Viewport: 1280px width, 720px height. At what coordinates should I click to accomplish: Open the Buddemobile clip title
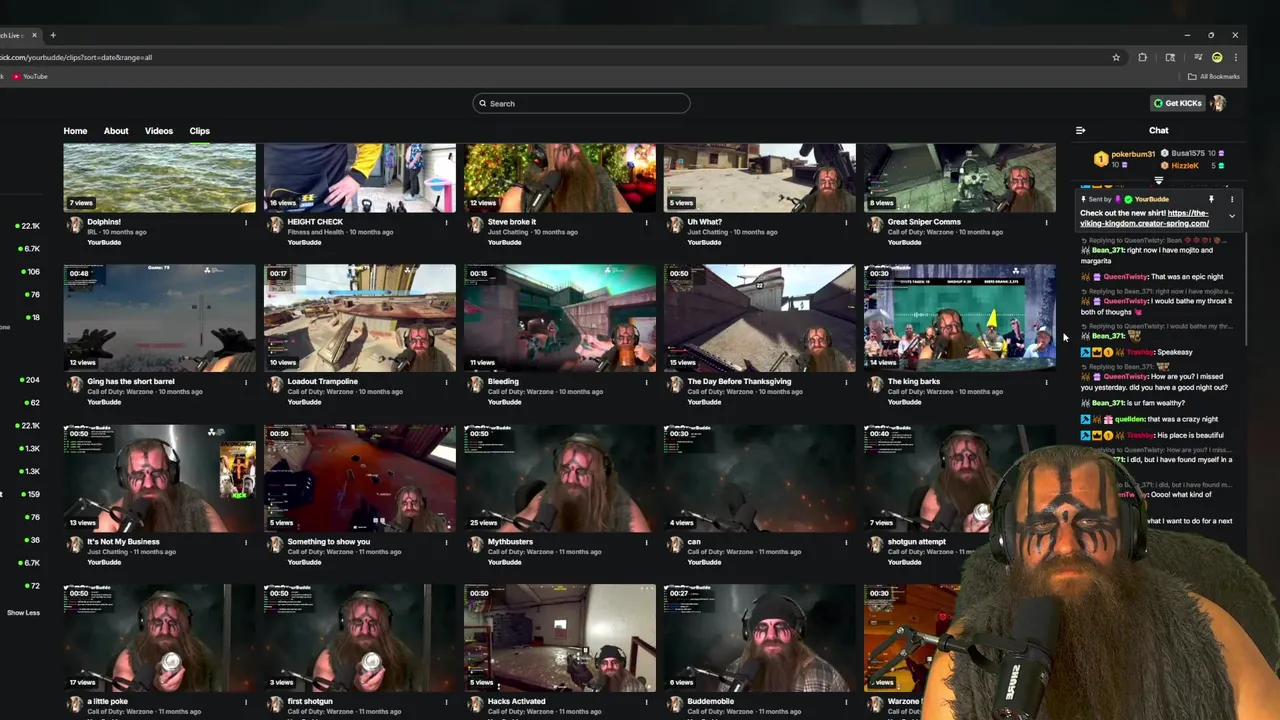pyautogui.click(x=712, y=702)
